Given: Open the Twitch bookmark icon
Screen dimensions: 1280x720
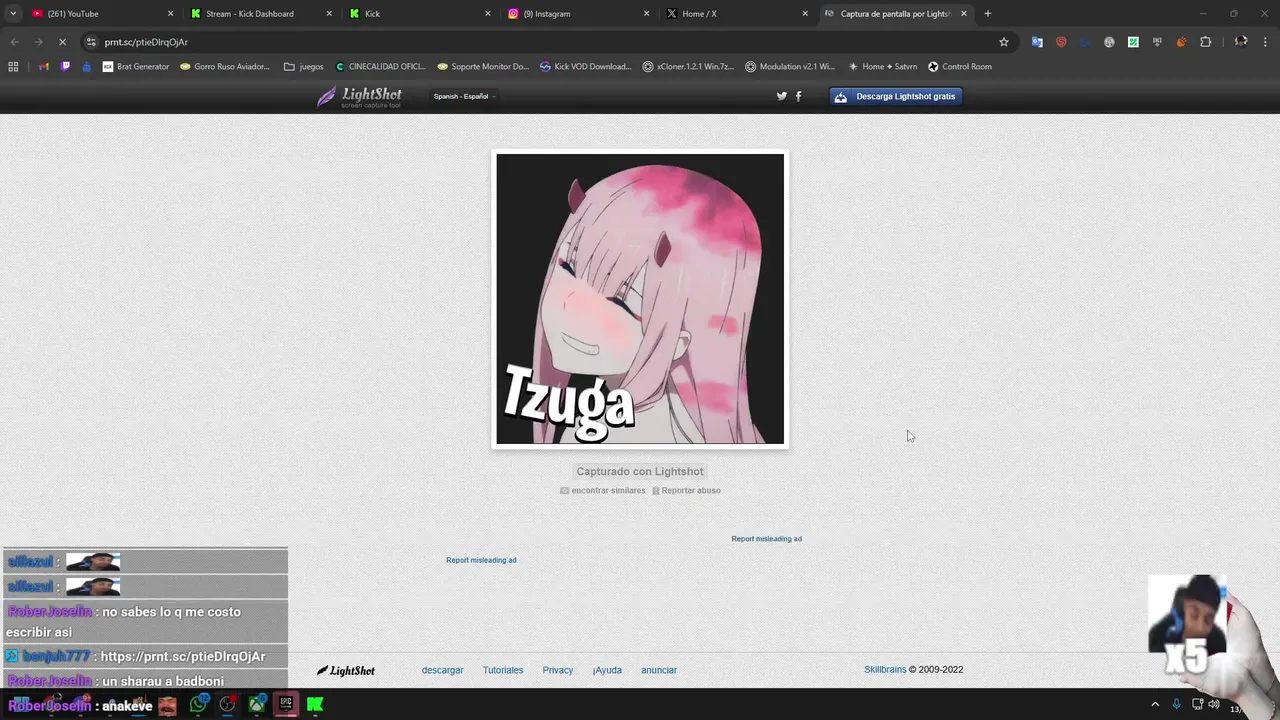Looking at the screenshot, I should 65,67.
